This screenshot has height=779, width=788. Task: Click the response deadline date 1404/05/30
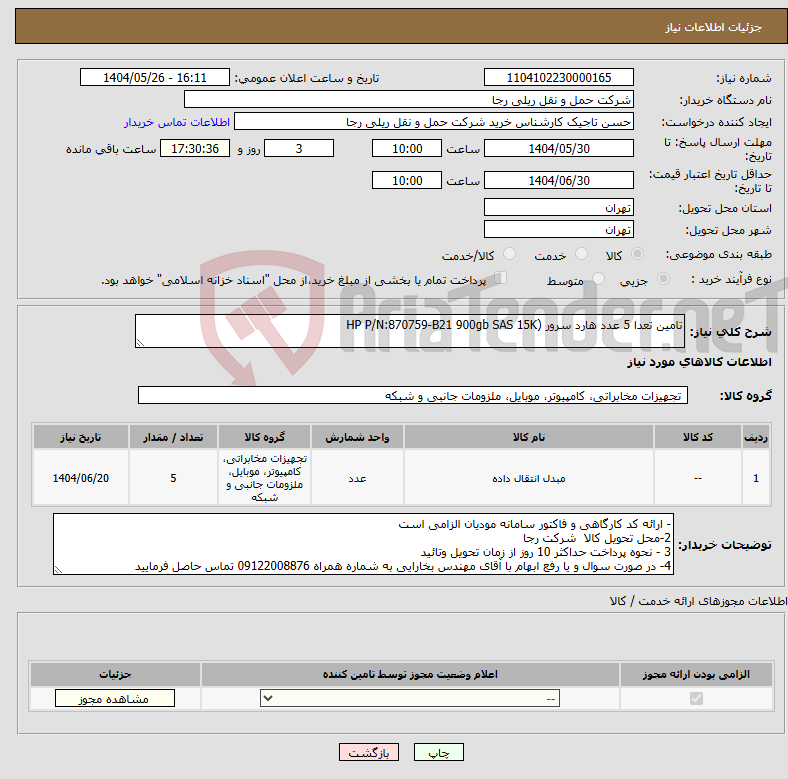[x=558, y=148]
